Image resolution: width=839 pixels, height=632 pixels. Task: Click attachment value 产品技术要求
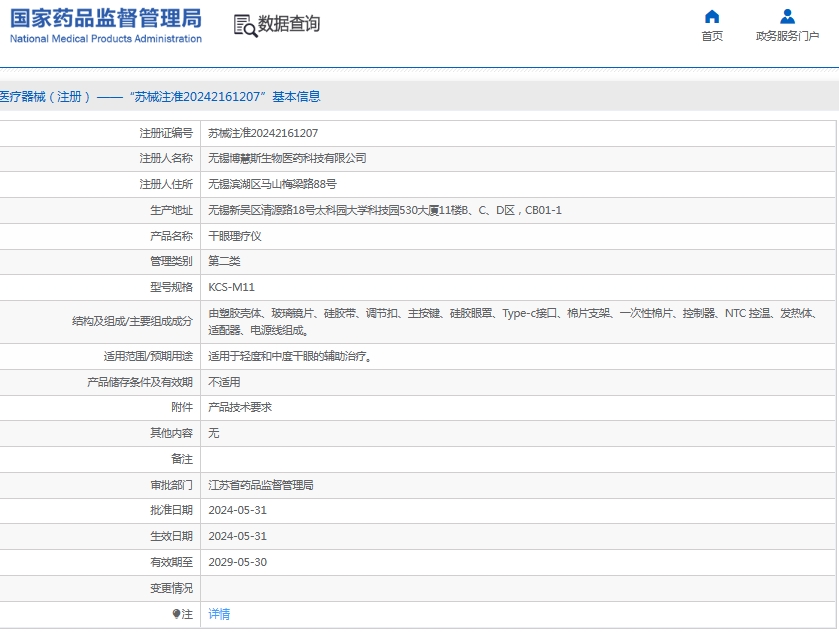[x=240, y=407]
